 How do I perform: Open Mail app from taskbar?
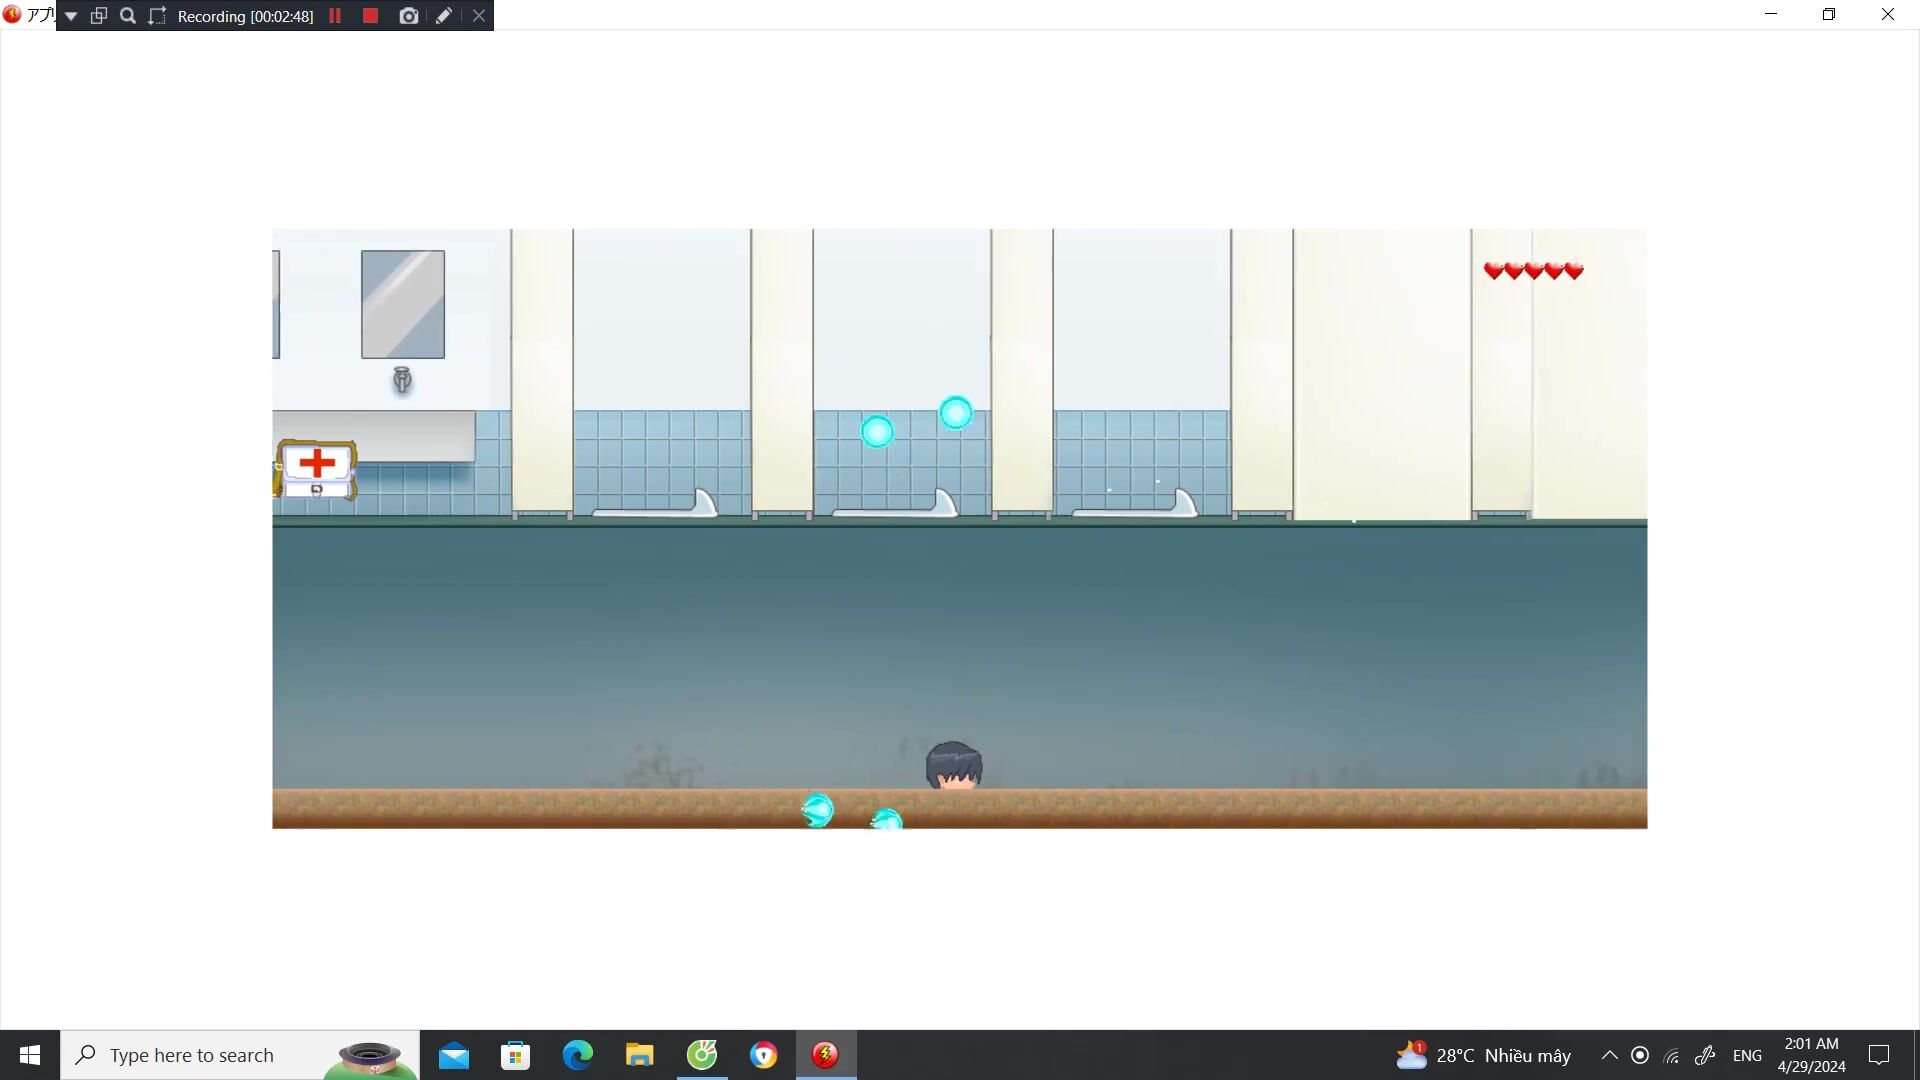tap(453, 1055)
